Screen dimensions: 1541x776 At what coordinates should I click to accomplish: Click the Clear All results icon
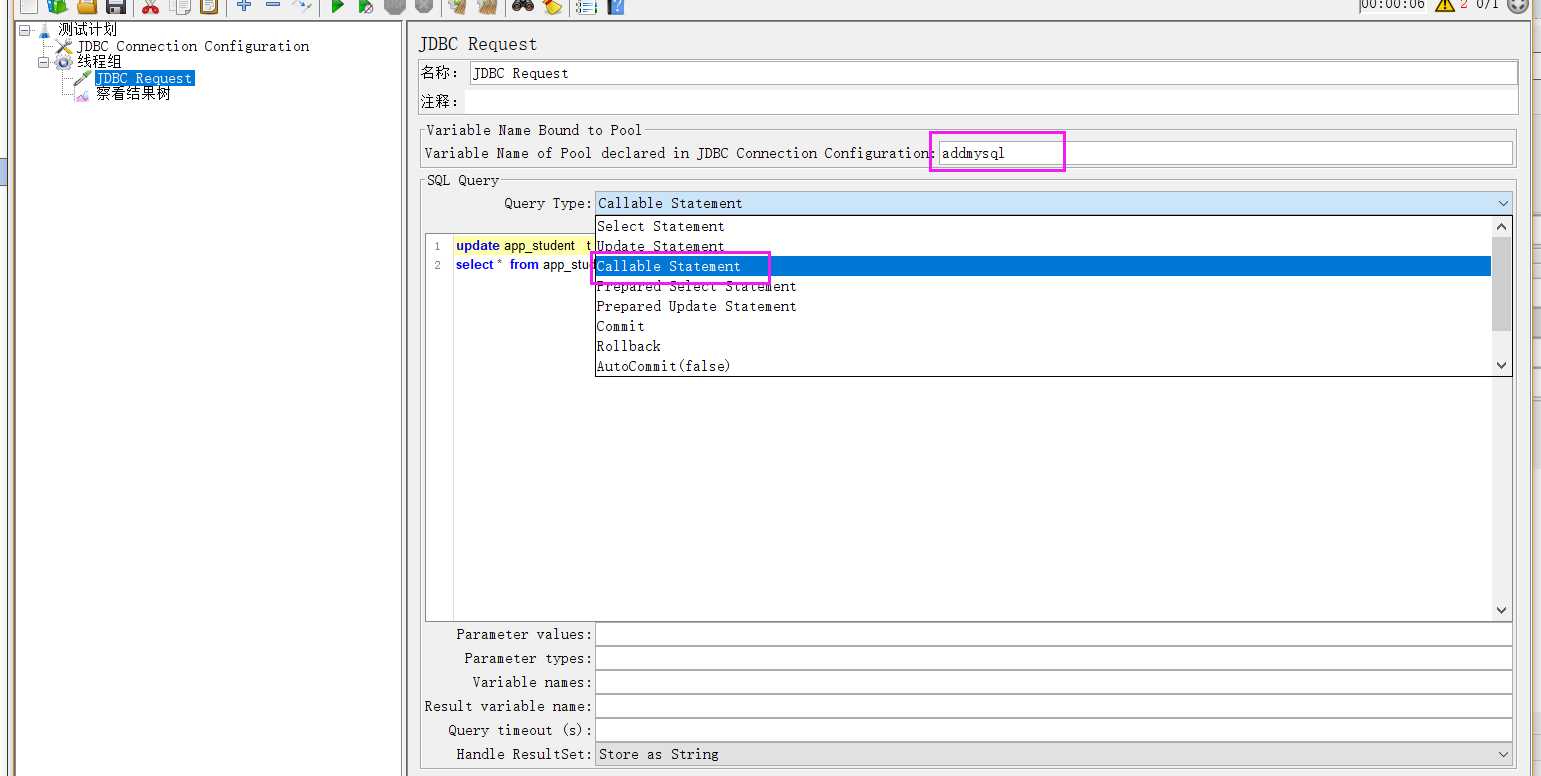(x=487, y=6)
